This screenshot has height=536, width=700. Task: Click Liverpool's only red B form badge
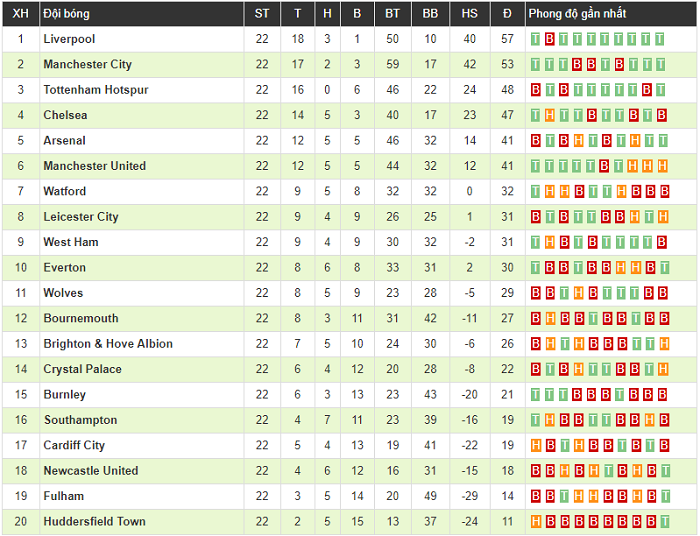point(550,39)
